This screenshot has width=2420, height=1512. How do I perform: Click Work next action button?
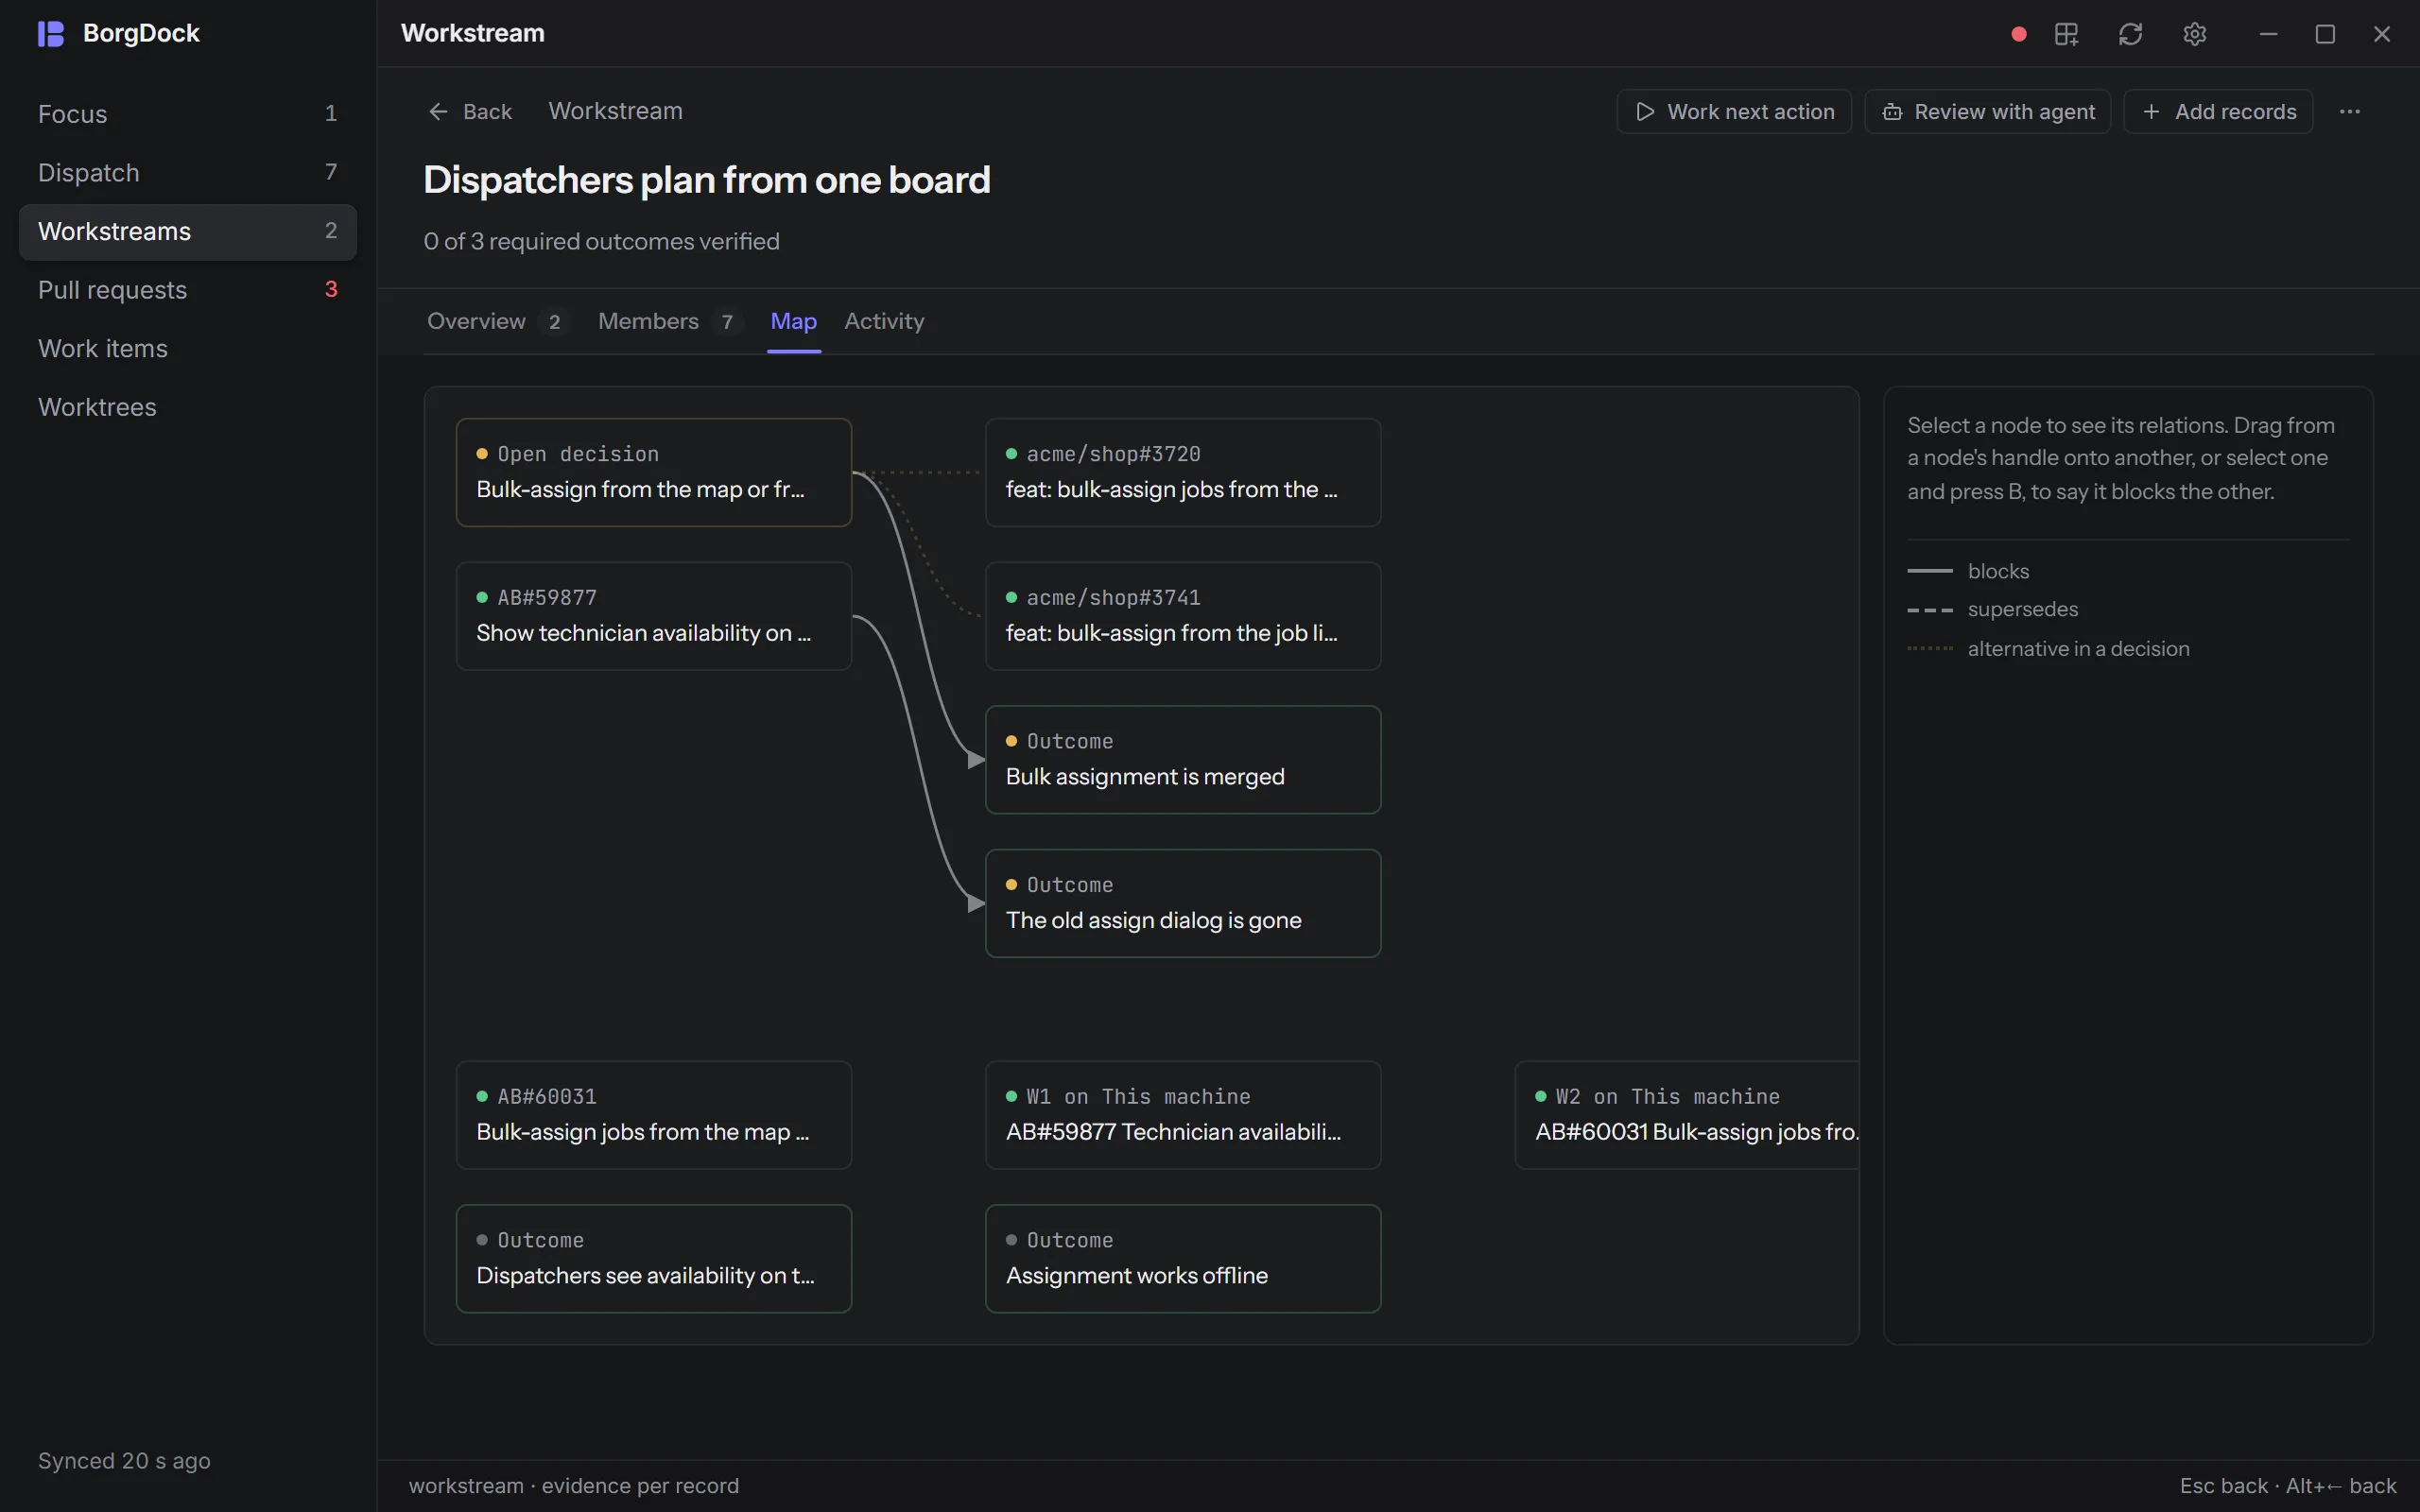(x=1734, y=112)
